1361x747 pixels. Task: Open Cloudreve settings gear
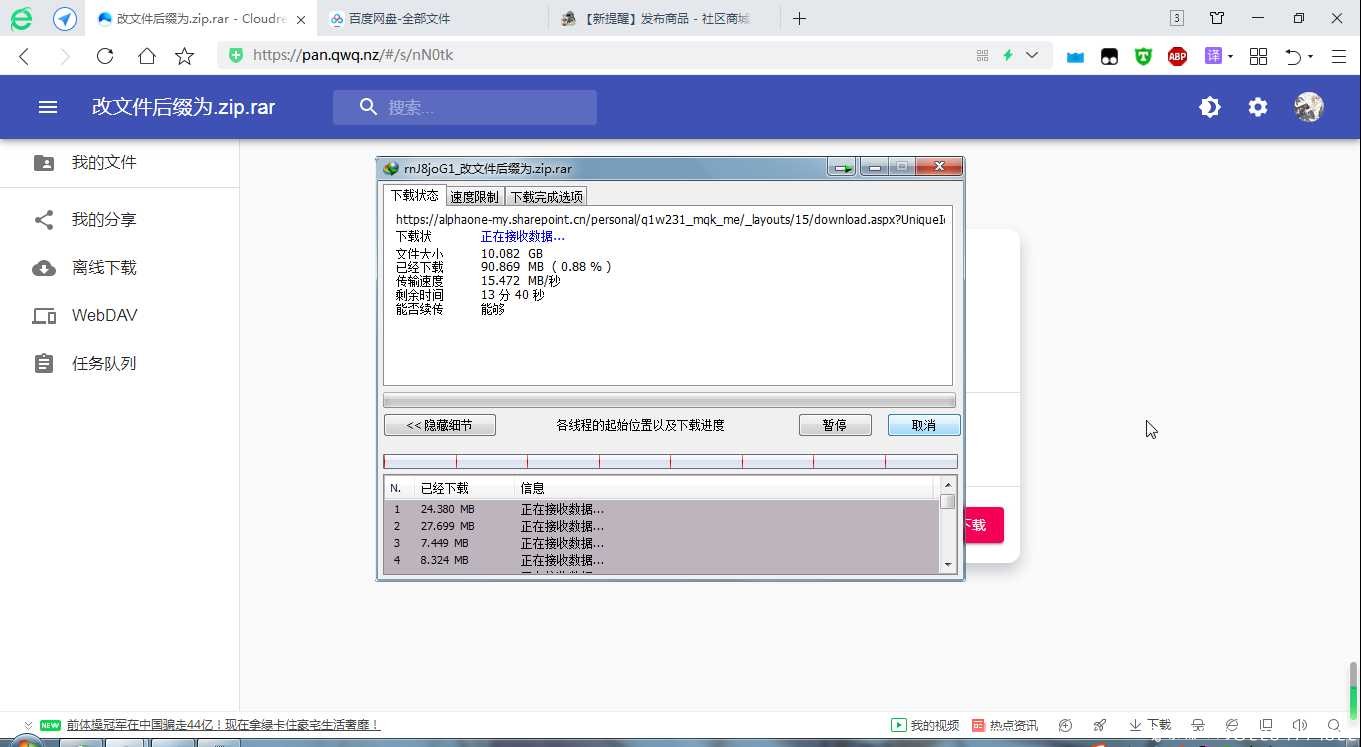pyautogui.click(x=1258, y=107)
